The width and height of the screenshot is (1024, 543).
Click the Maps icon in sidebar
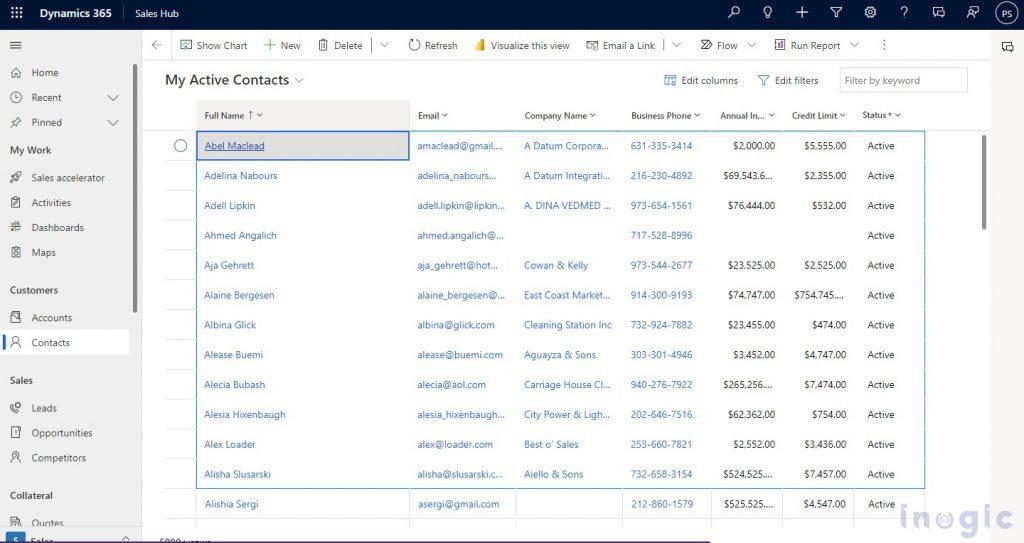(x=16, y=252)
